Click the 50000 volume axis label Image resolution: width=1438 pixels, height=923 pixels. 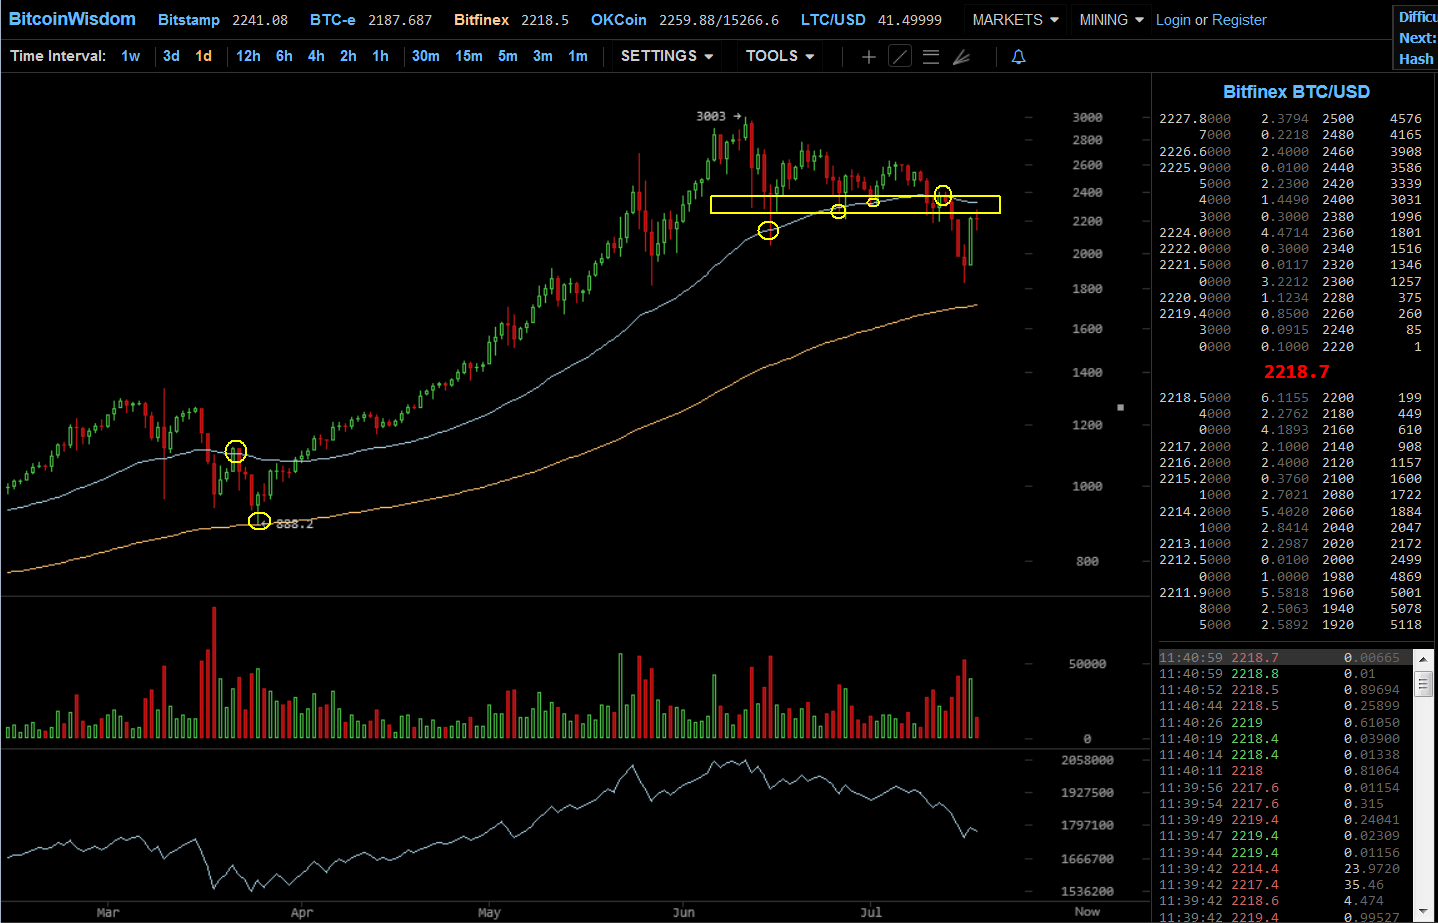click(1087, 664)
